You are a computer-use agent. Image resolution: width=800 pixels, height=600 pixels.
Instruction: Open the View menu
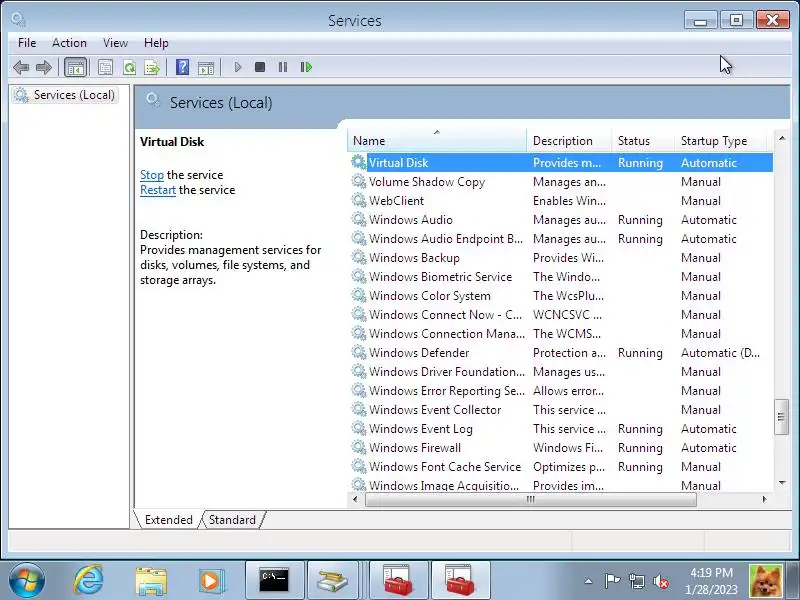(x=115, y=43)
